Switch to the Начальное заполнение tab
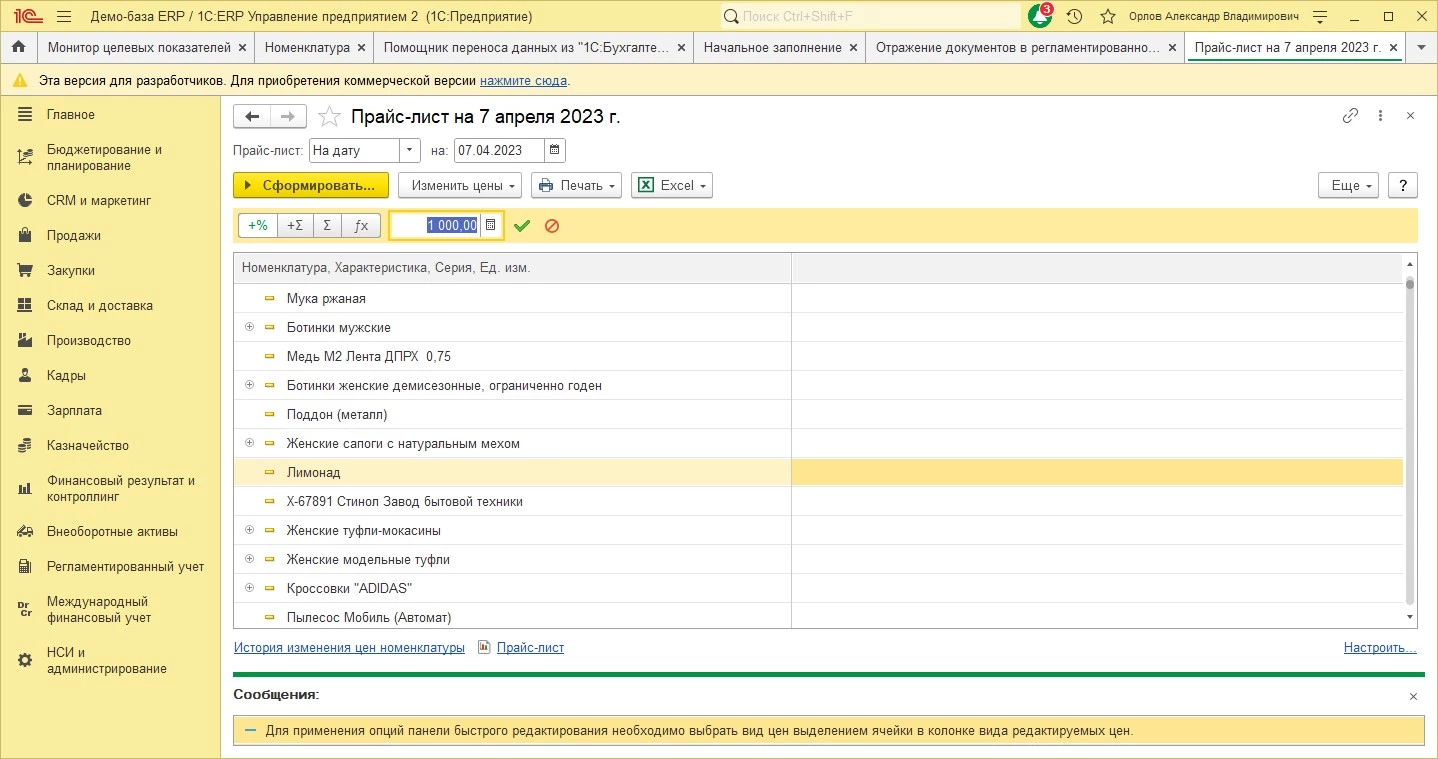Screen dimensions: 1438x759 772,47
